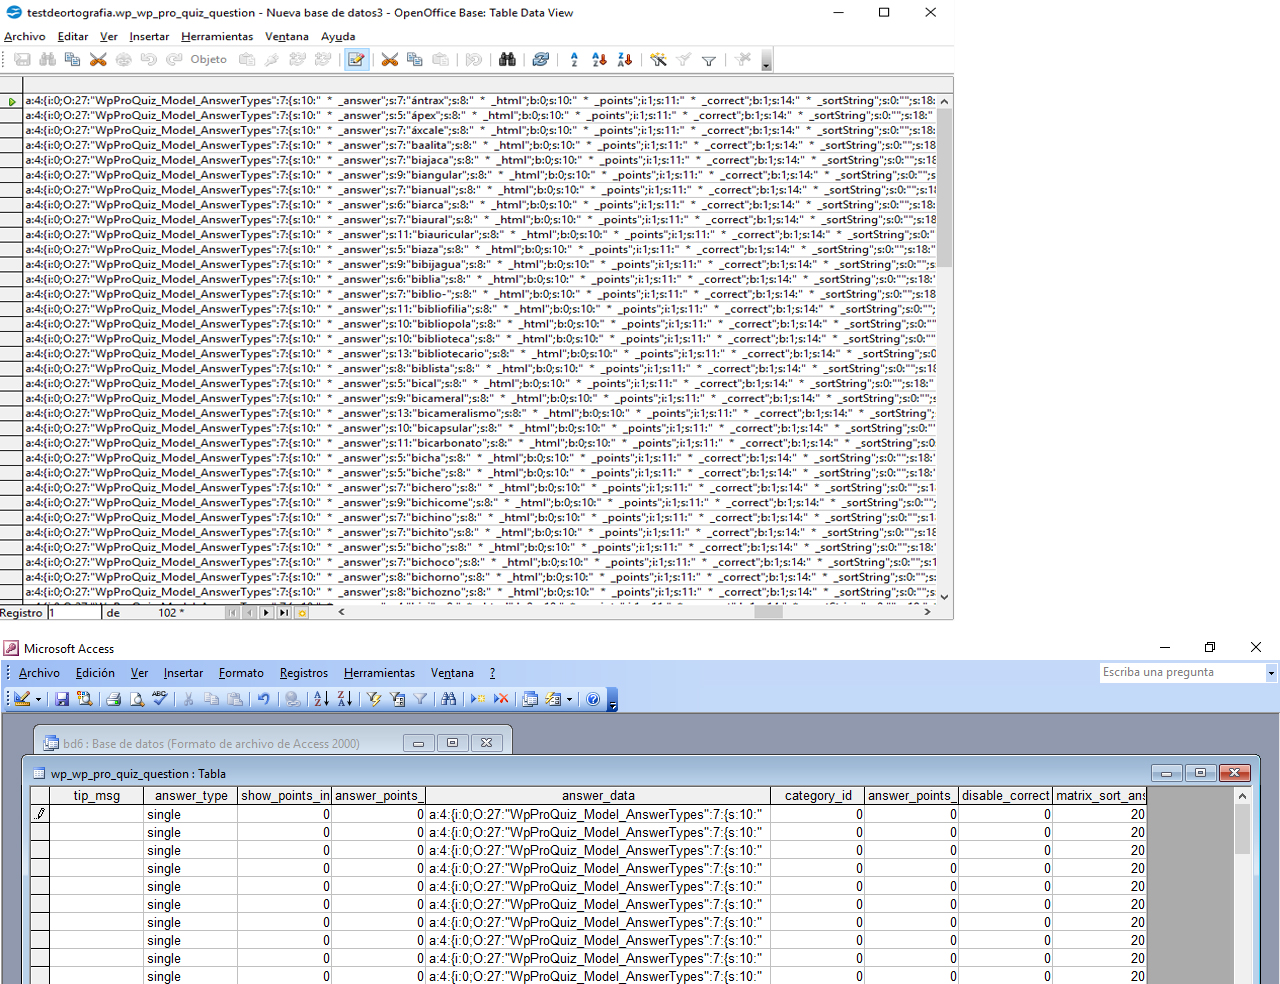
Task: Open the Edición menu in Access
Action: tap(95, 673)
